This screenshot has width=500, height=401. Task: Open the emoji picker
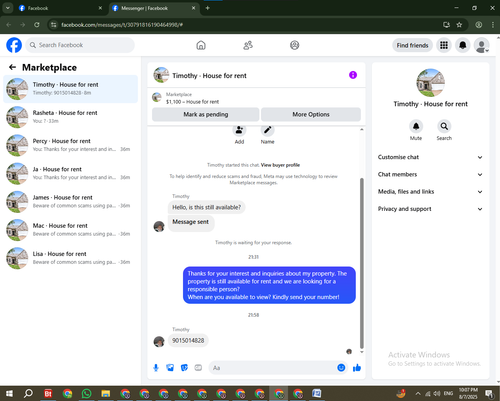pos(341,368)
